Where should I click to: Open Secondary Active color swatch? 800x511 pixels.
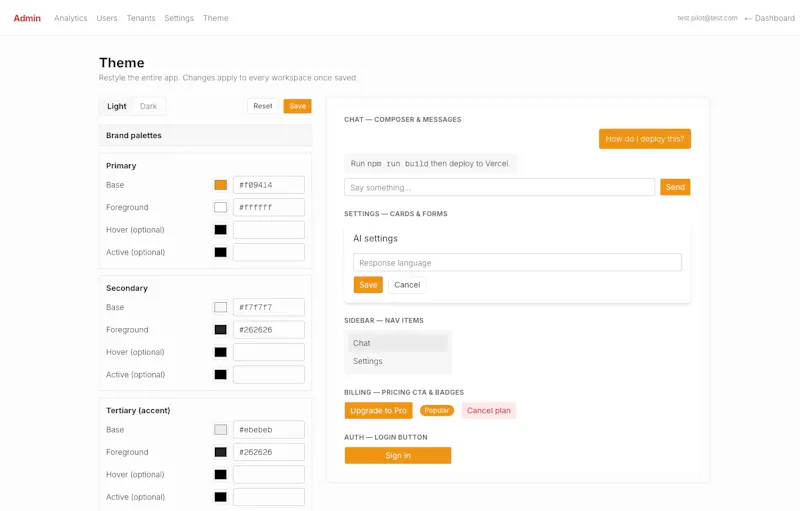tap(220, 374)
